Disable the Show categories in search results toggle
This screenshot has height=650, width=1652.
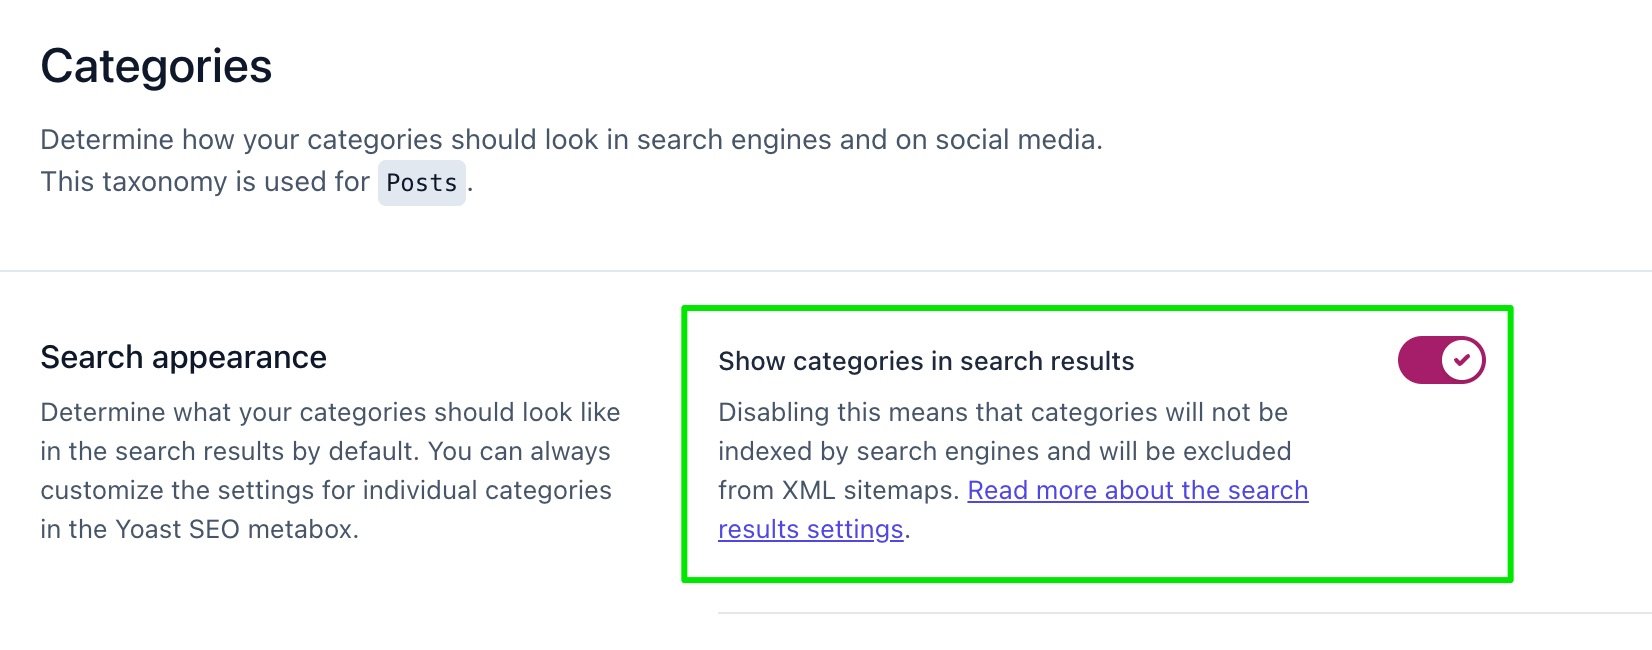1440,359
